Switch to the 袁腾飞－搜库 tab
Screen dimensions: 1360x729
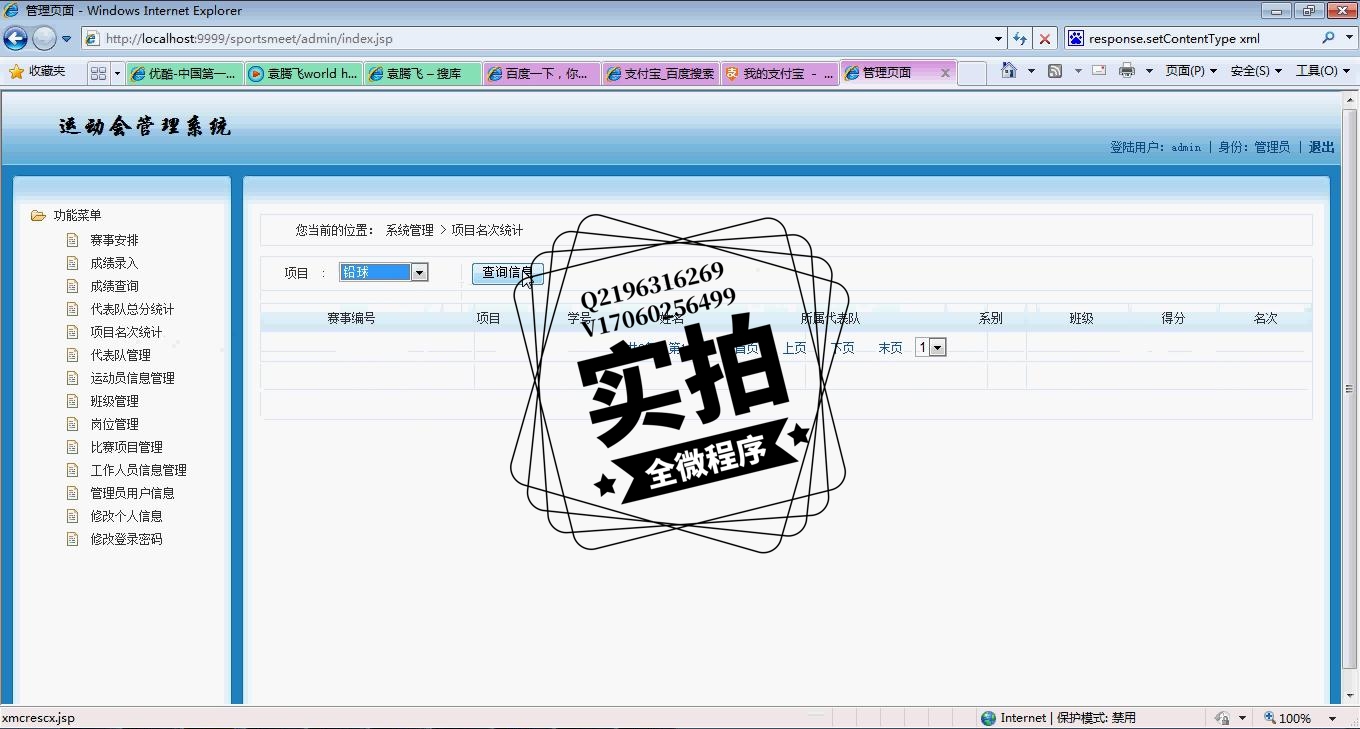coord(423,73)
